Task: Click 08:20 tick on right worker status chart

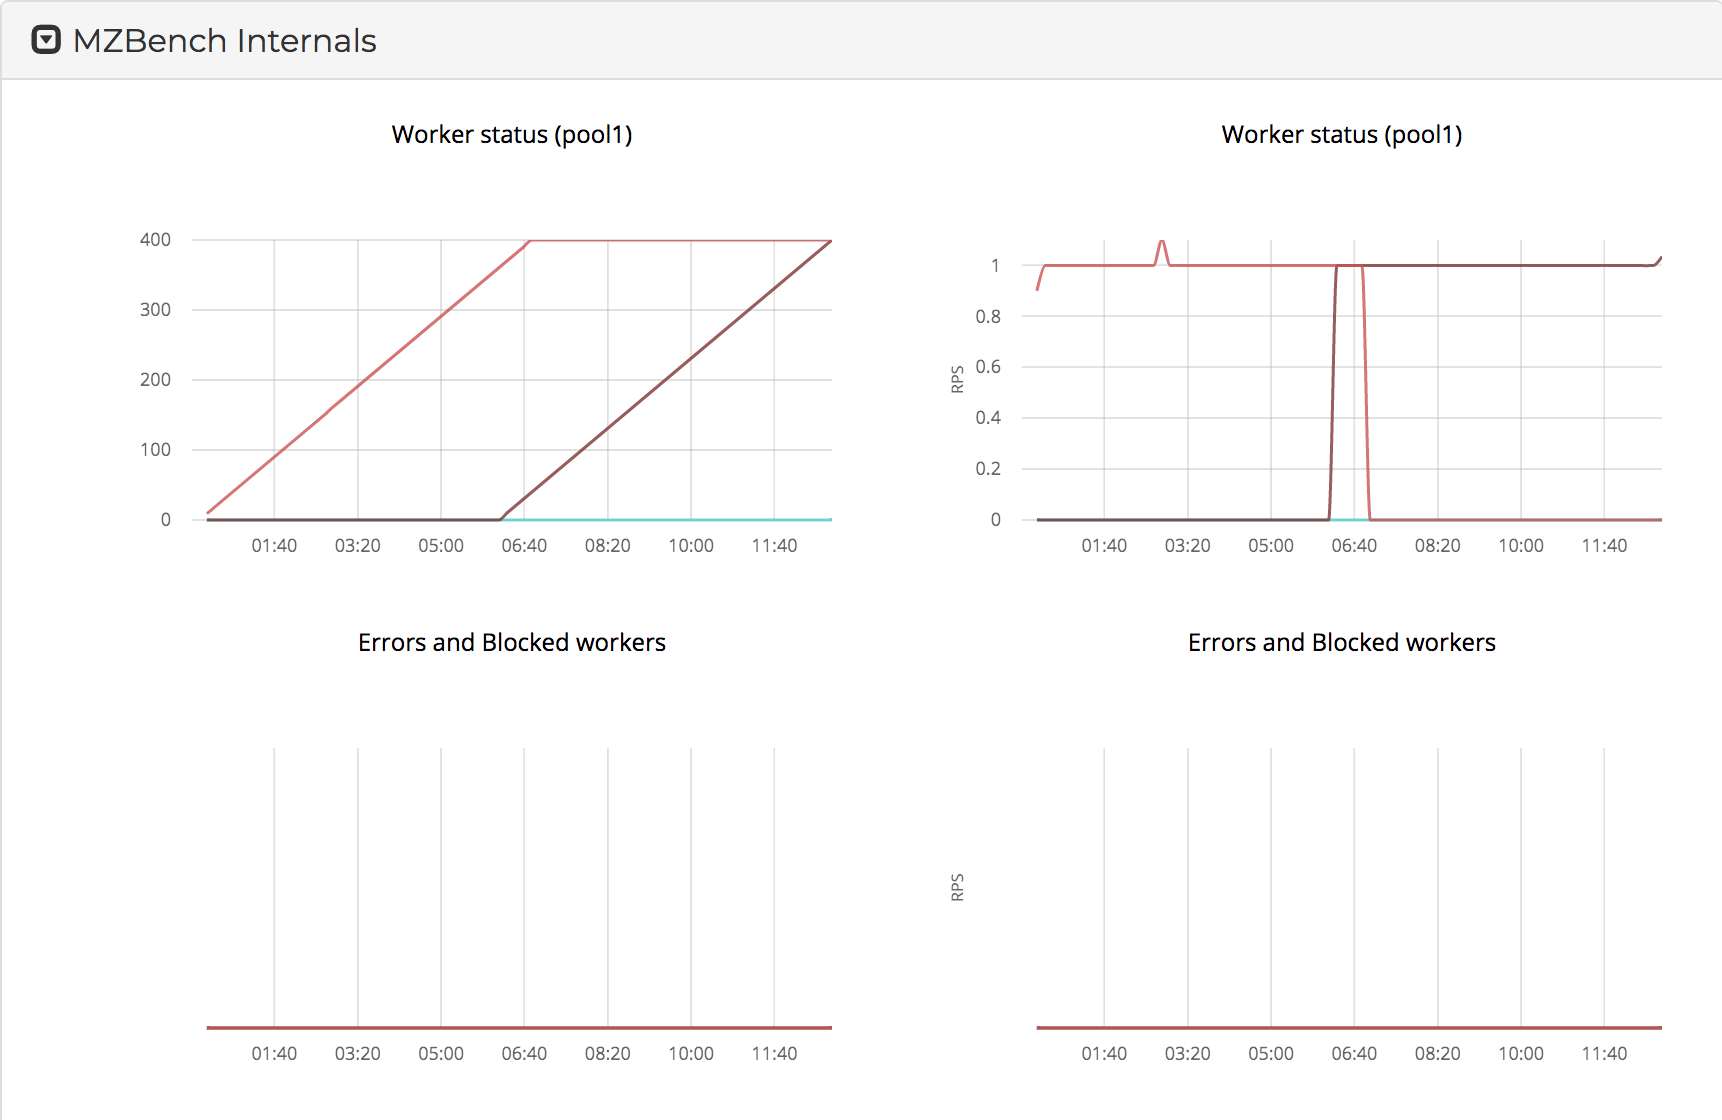Action: 1437,546
